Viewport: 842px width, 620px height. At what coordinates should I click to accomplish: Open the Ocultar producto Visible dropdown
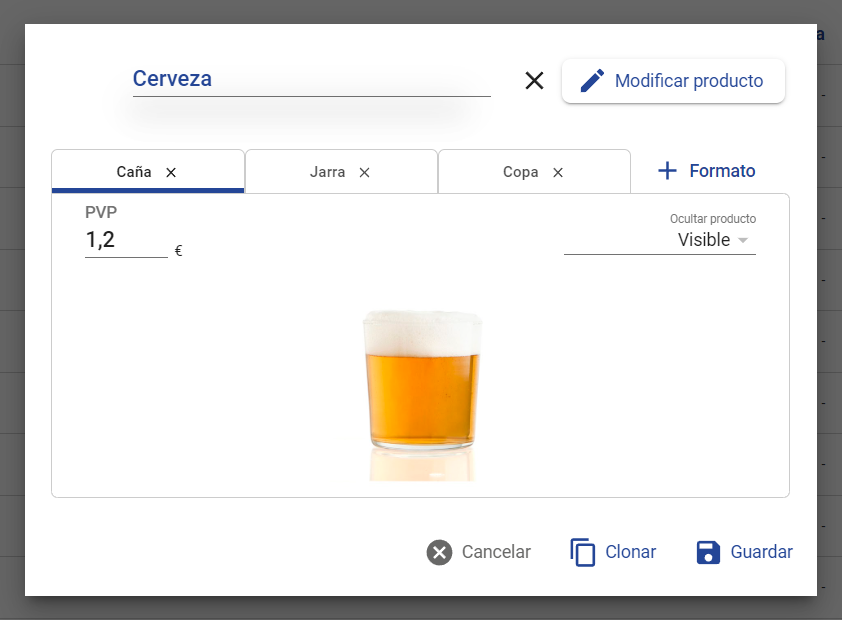click(660, 239)
